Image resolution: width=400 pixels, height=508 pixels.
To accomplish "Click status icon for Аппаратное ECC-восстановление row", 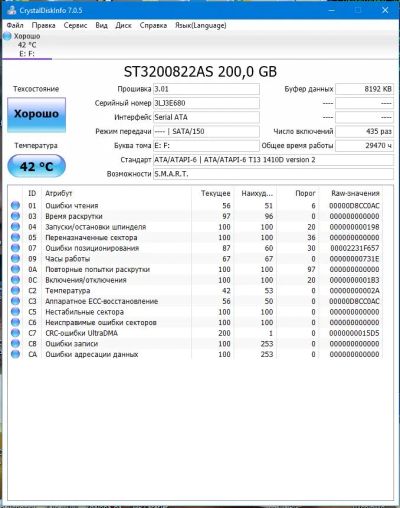I will pos(15,301).
